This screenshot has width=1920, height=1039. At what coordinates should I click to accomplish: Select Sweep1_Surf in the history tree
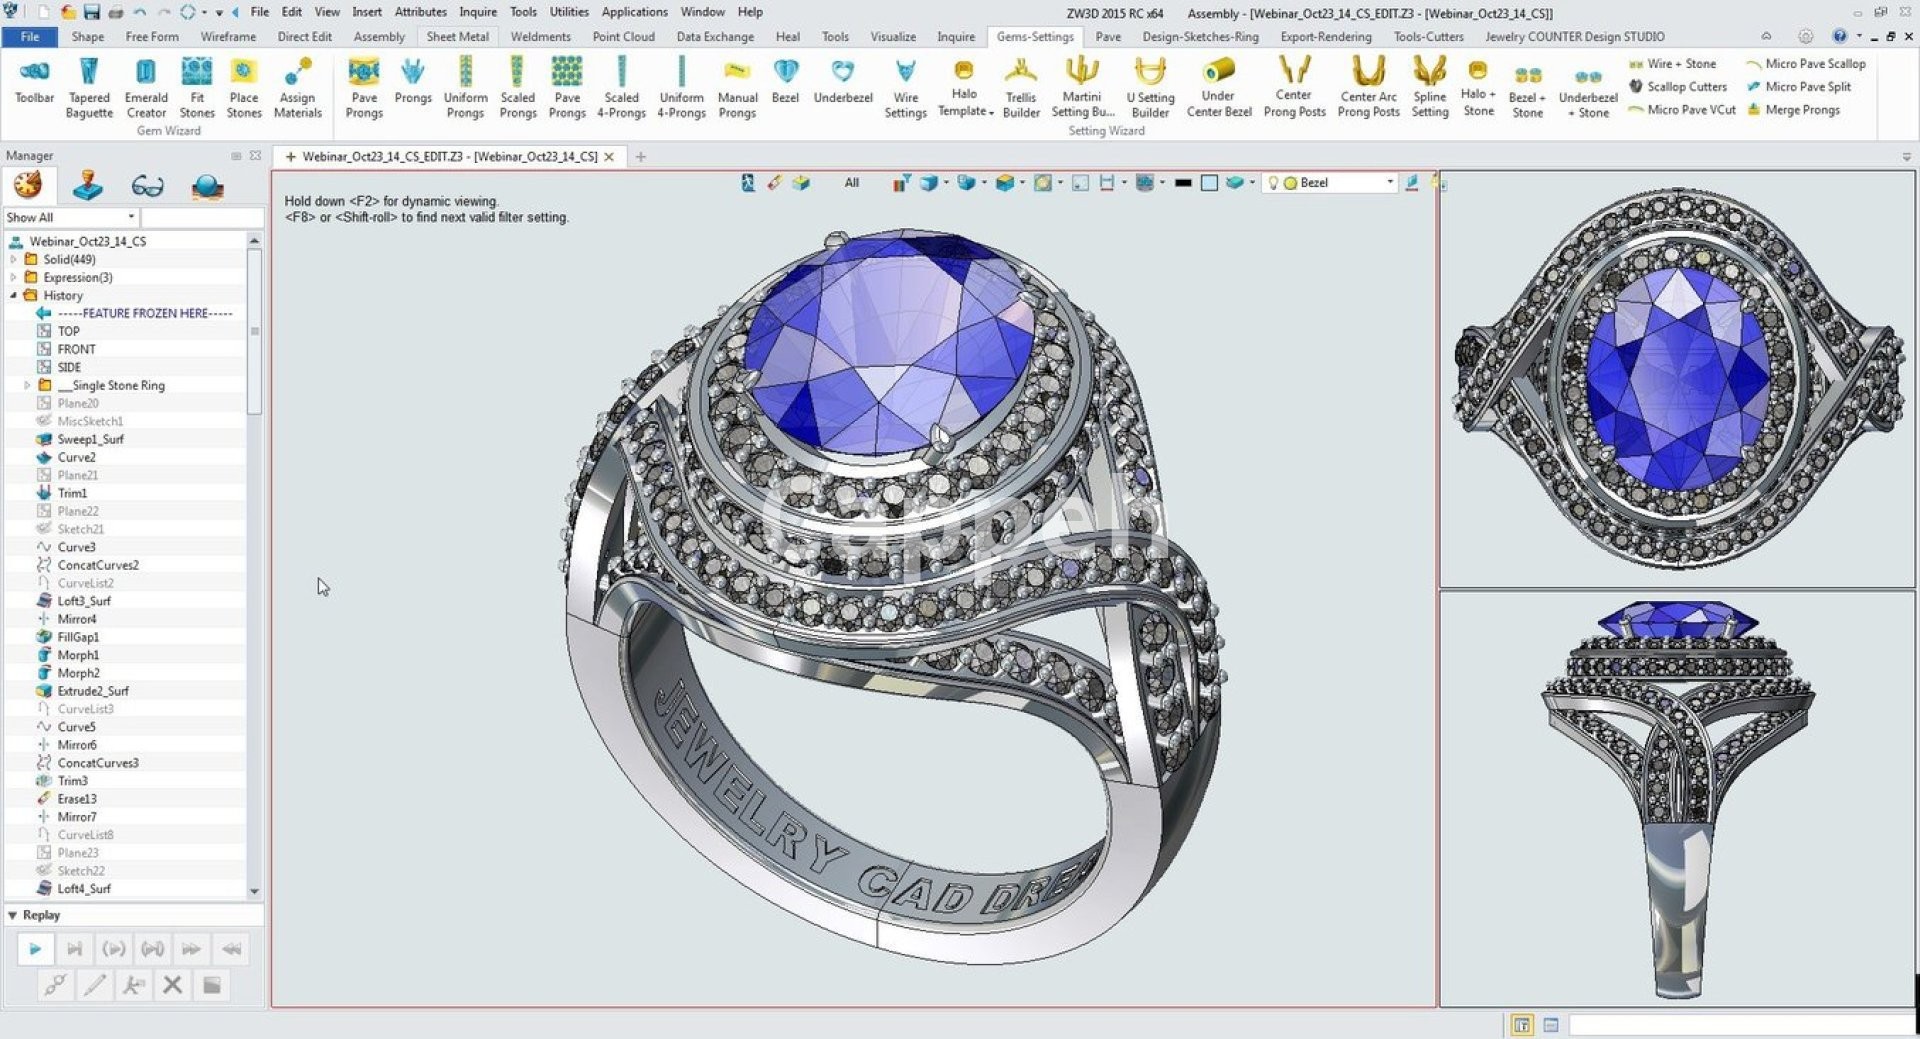pyautogui.click(x=90, y=439)
